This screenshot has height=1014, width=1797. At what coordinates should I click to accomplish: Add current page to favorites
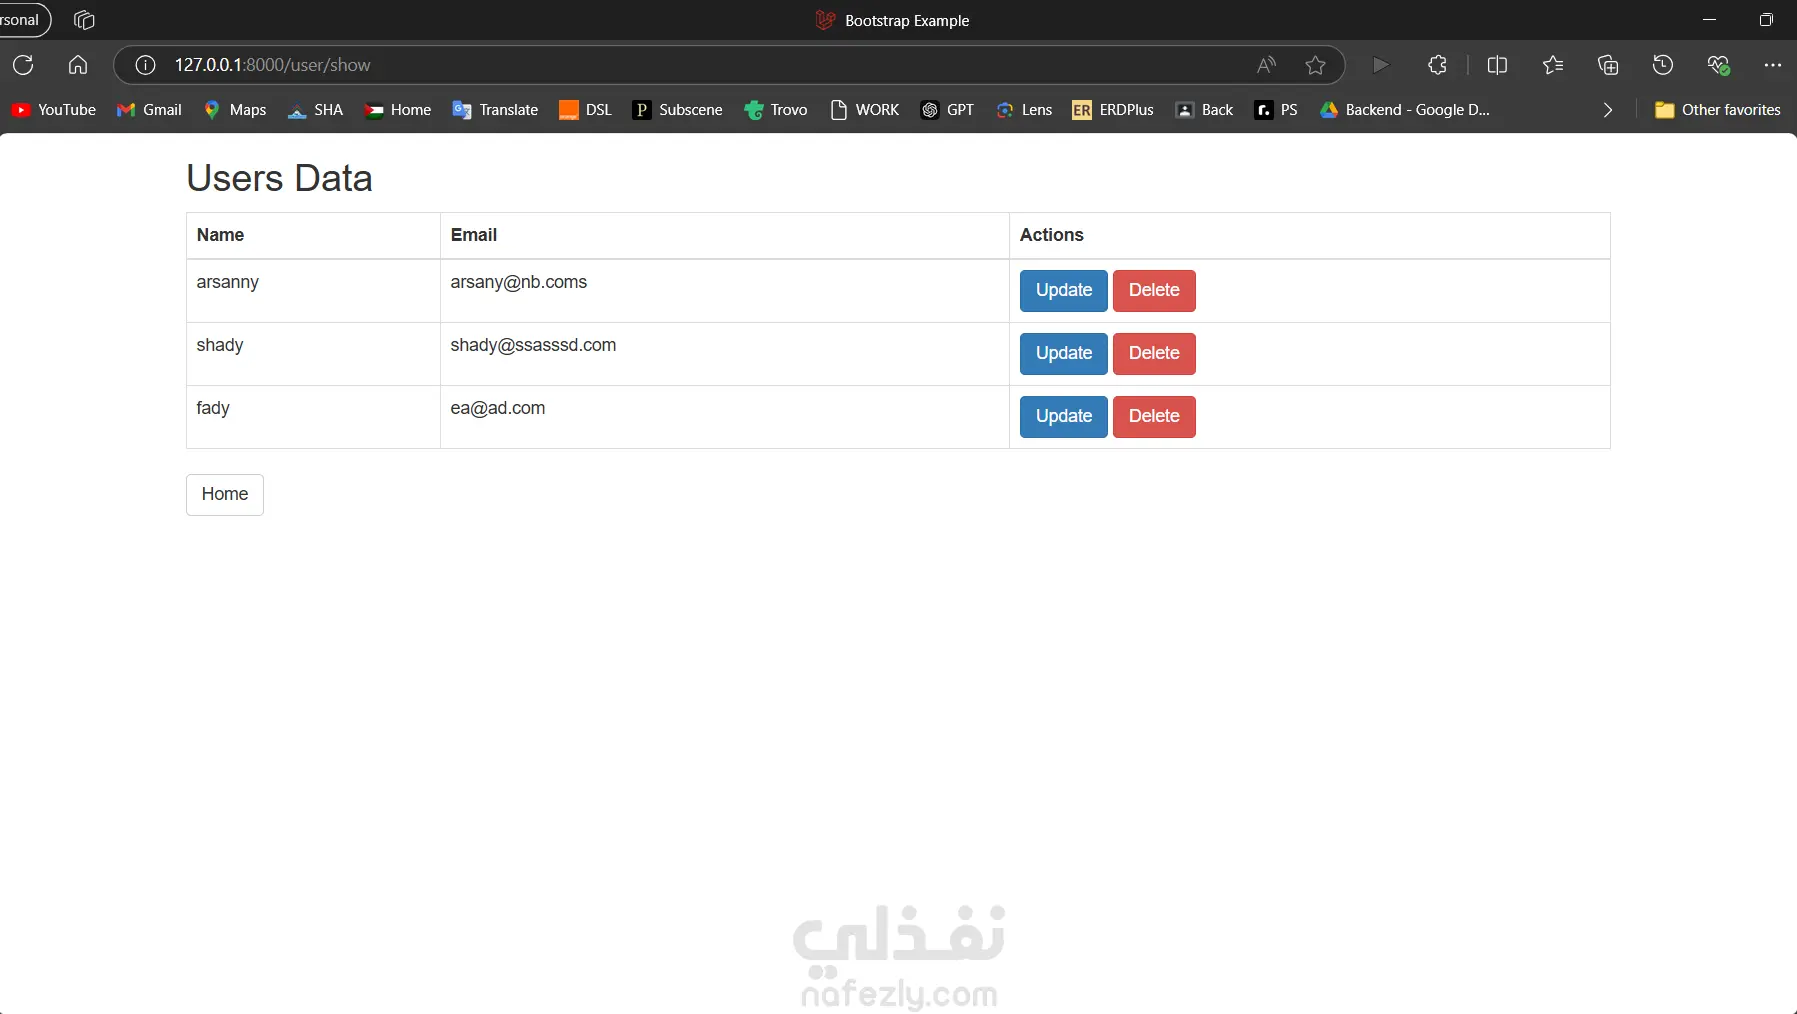tap(1315, 65)
